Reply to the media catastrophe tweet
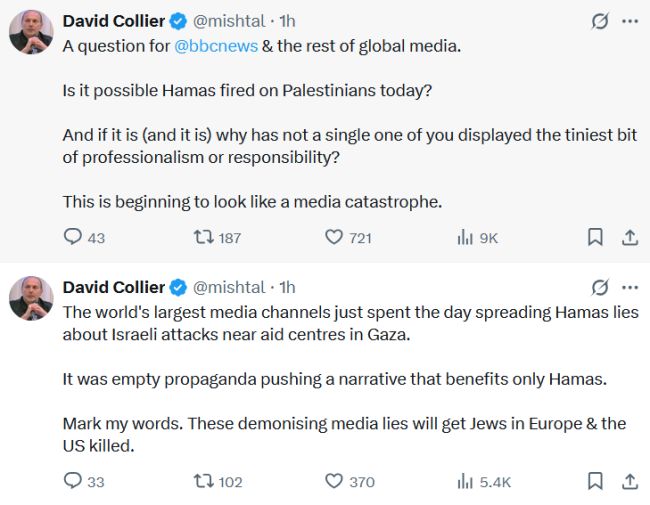The width and height of the screenshot is (650, 505). click(x=72, y=237)
